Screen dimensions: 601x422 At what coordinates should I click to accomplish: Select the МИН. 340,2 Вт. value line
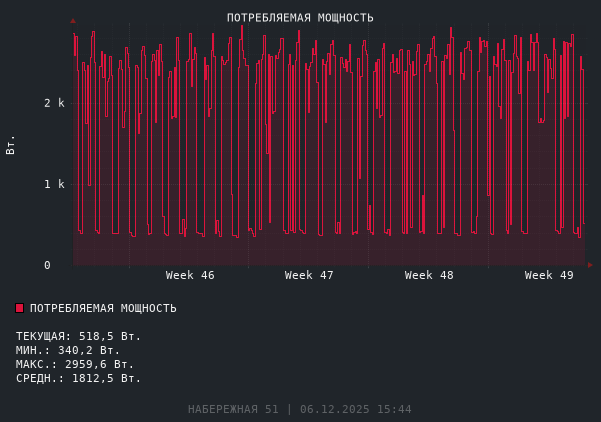click(68, 350)
